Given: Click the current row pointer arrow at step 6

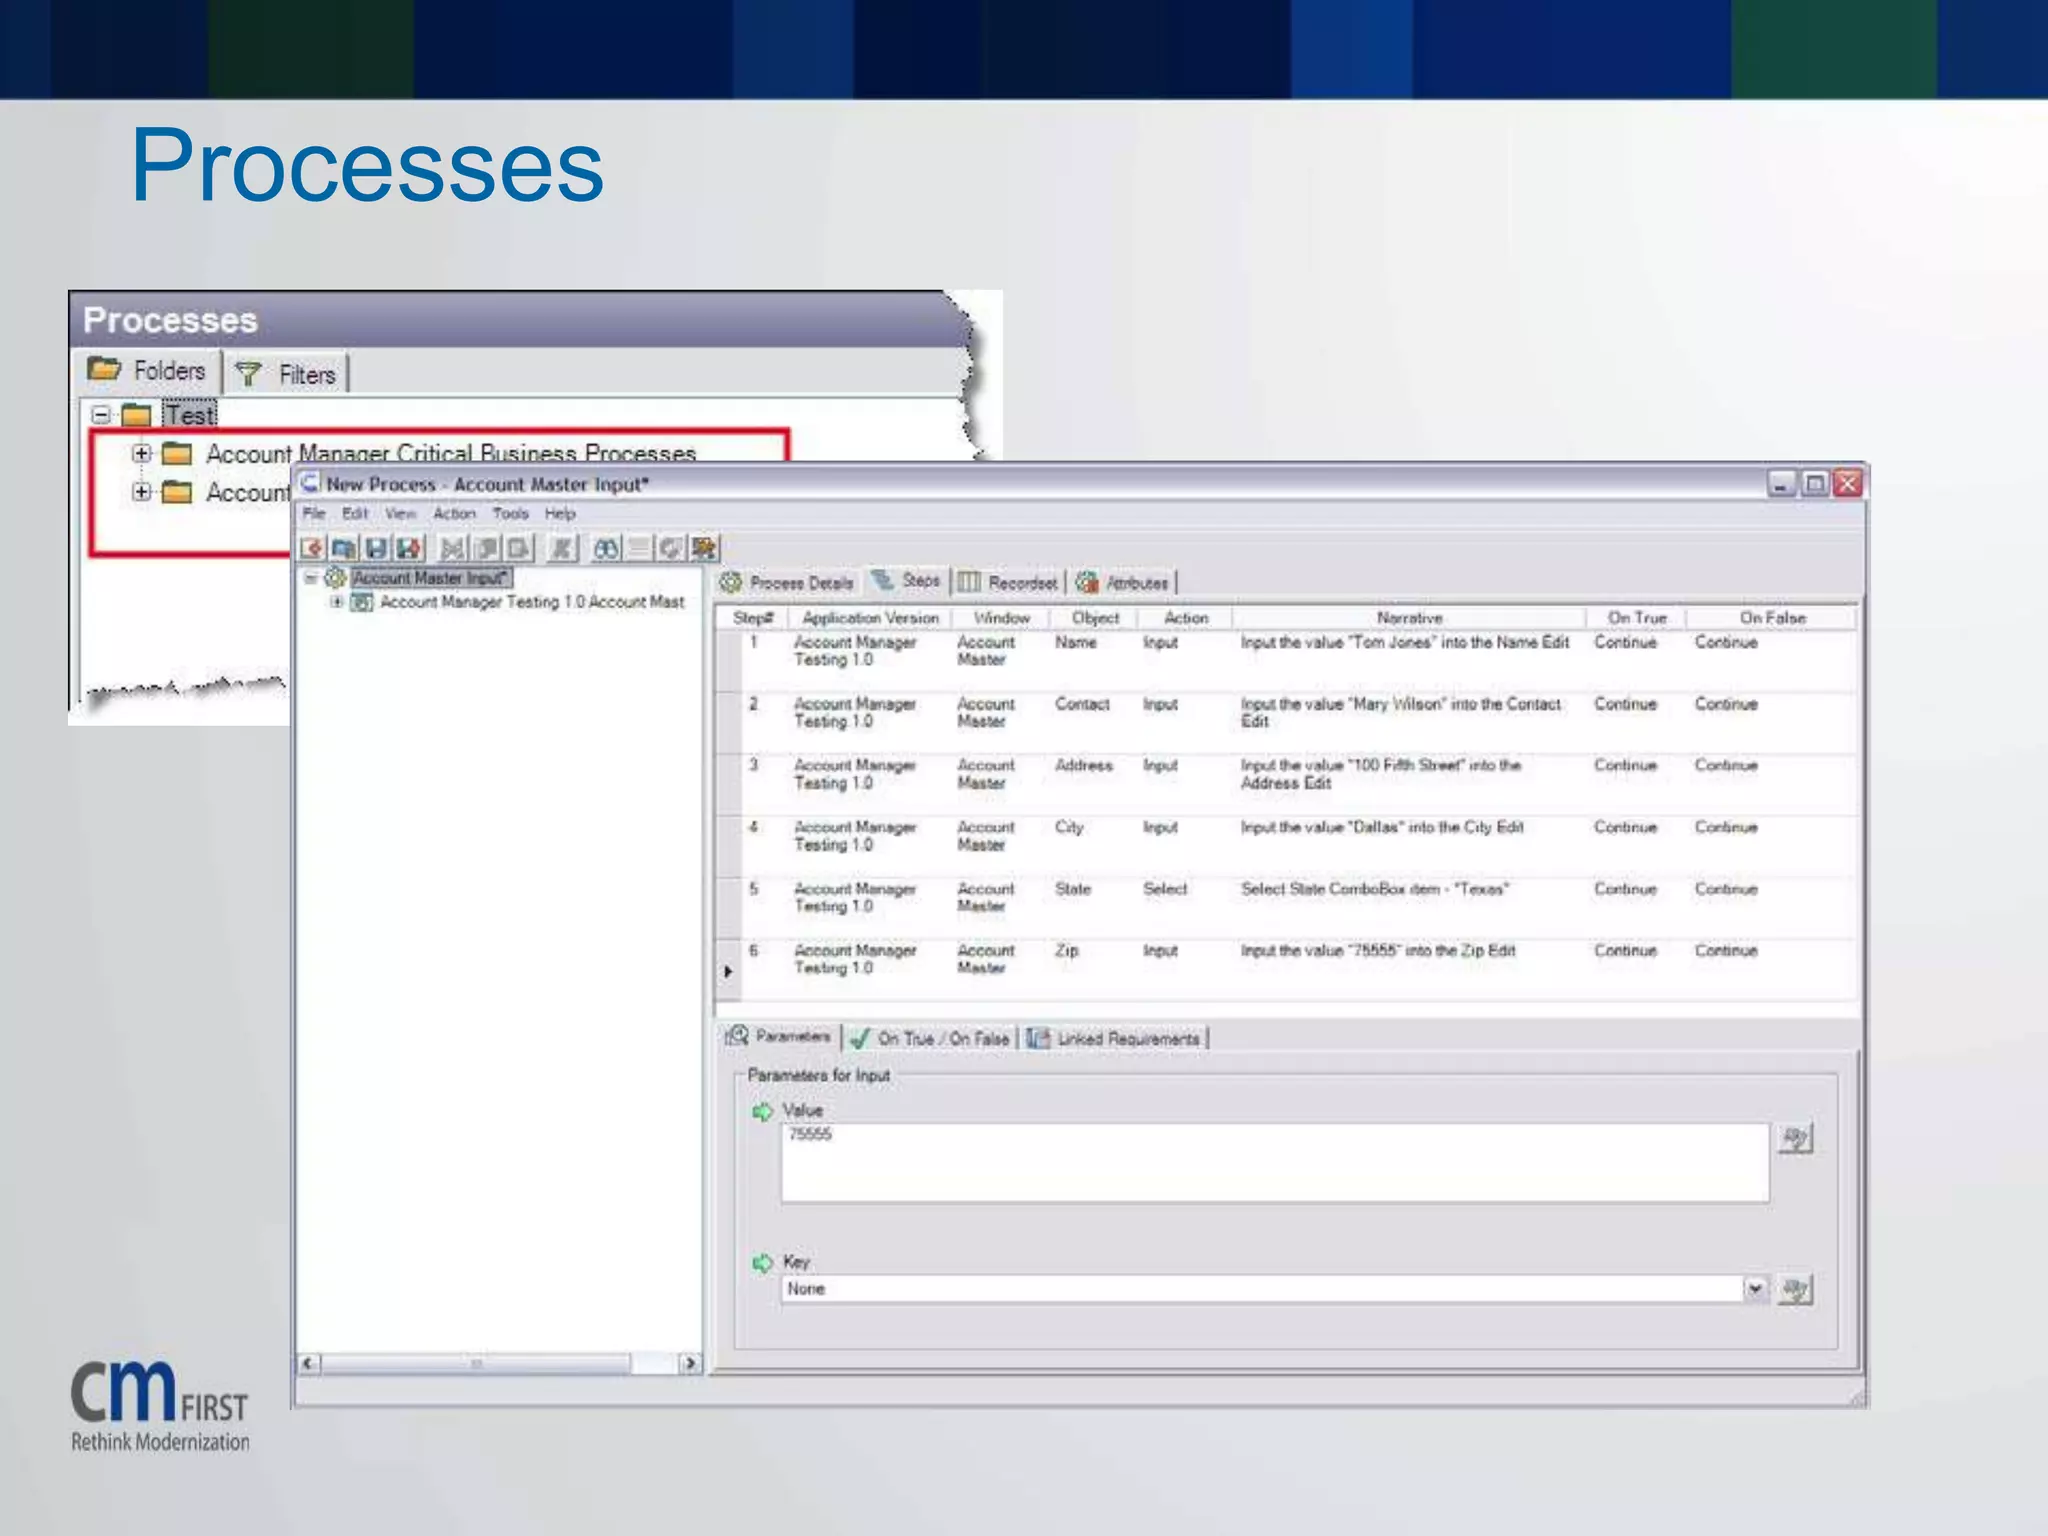Looking at the screenshot, I should [728, 971].
